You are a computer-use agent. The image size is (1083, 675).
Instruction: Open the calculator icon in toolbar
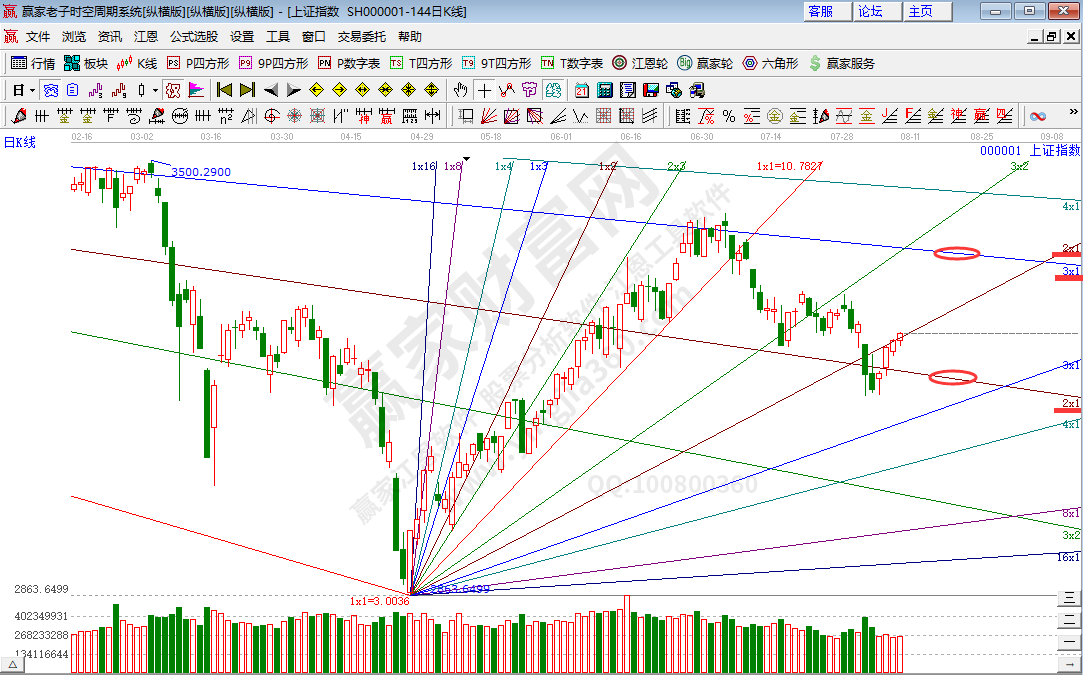[x=604, y=90]
